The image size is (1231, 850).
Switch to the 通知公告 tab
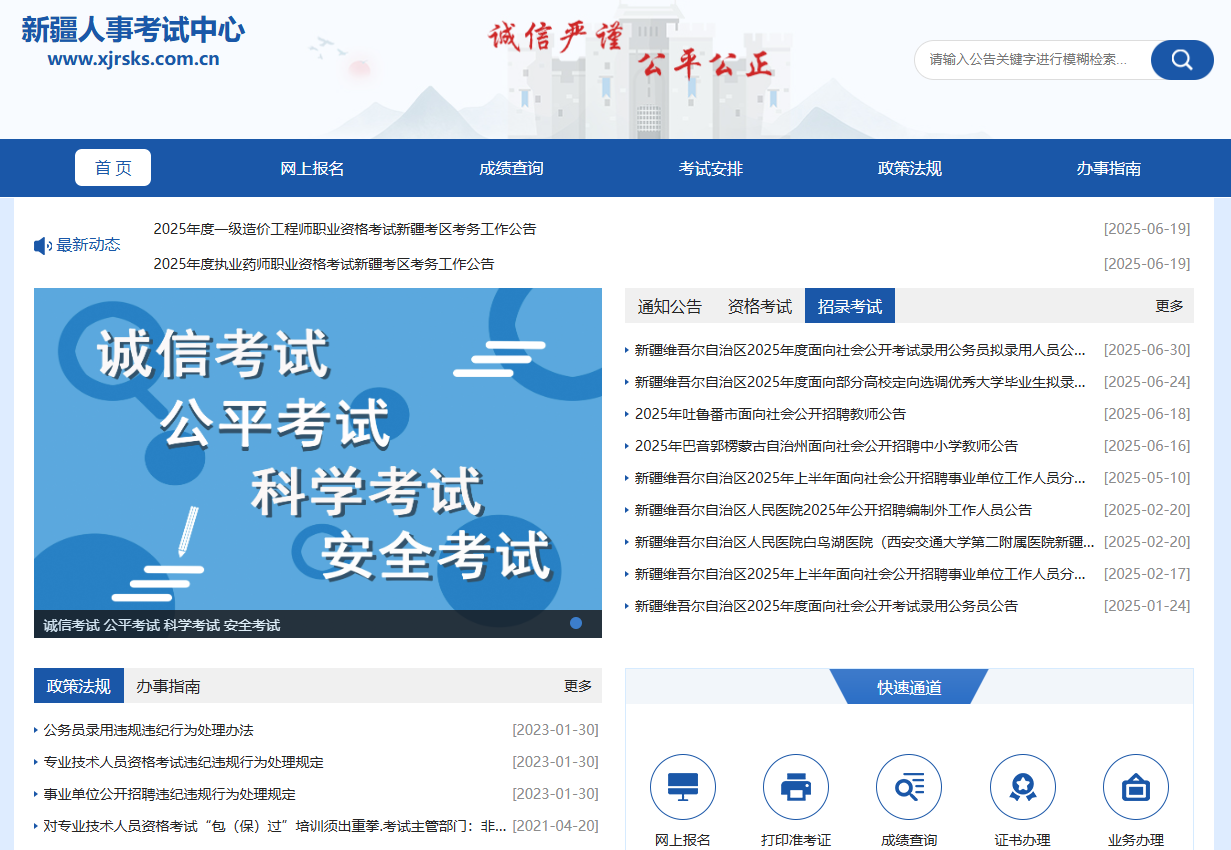coord(670,306)
